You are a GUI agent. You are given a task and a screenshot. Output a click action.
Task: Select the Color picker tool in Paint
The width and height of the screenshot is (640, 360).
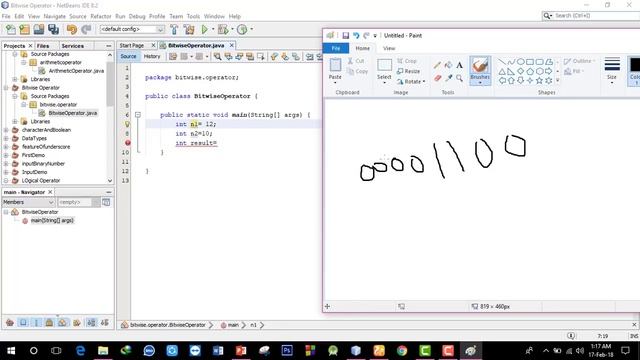coord(448,78)
